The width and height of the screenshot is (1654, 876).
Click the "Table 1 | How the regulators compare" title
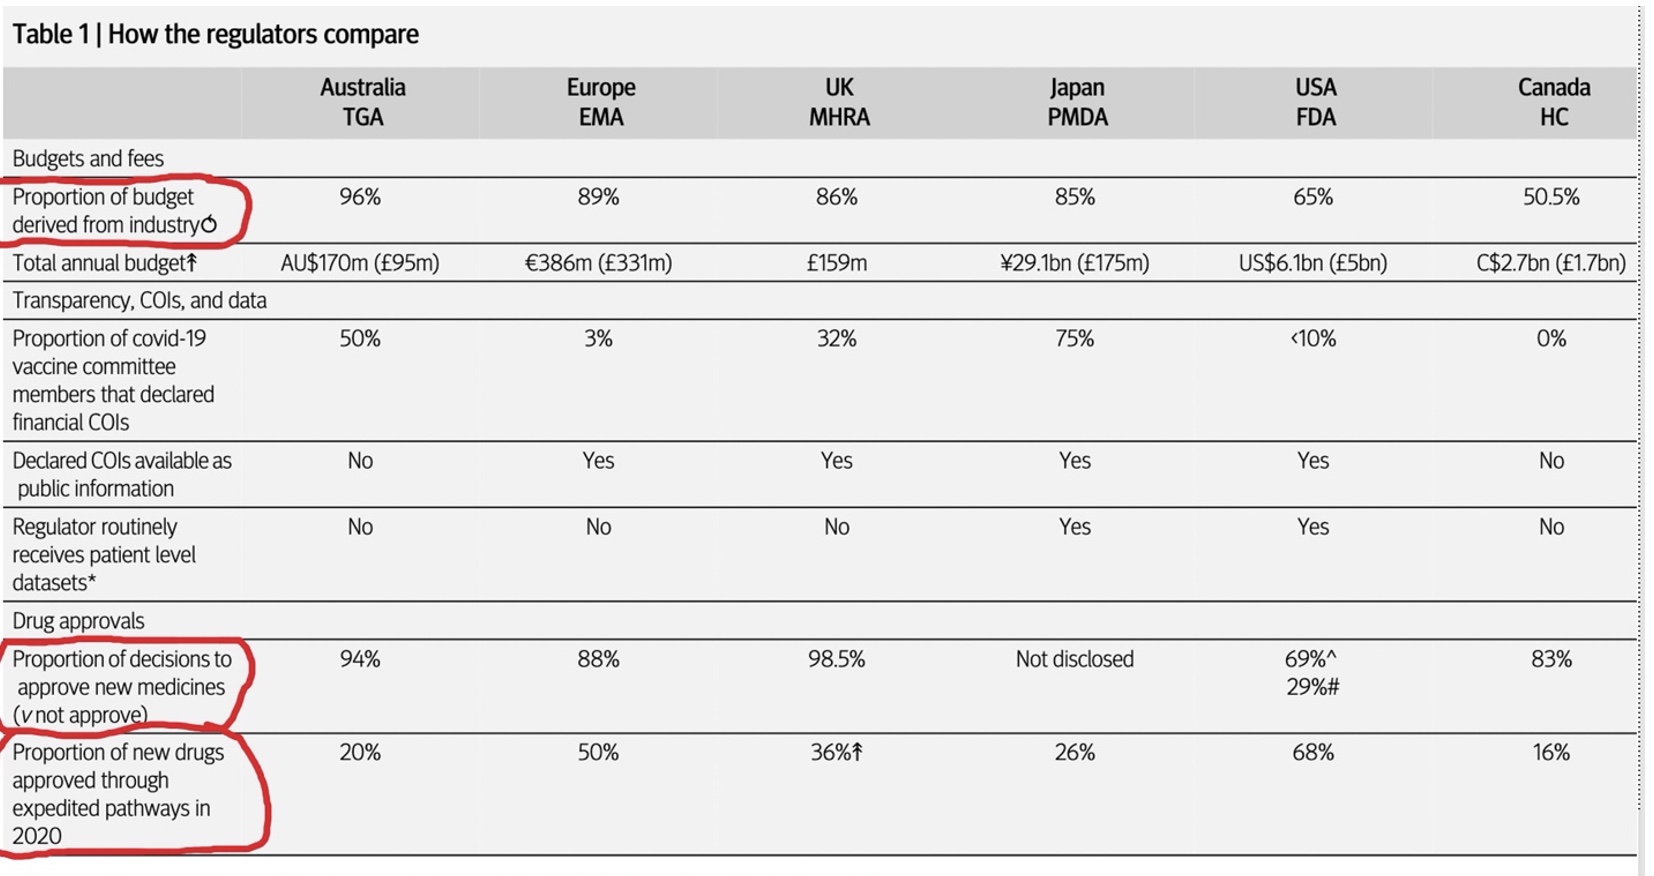(215, 34)
